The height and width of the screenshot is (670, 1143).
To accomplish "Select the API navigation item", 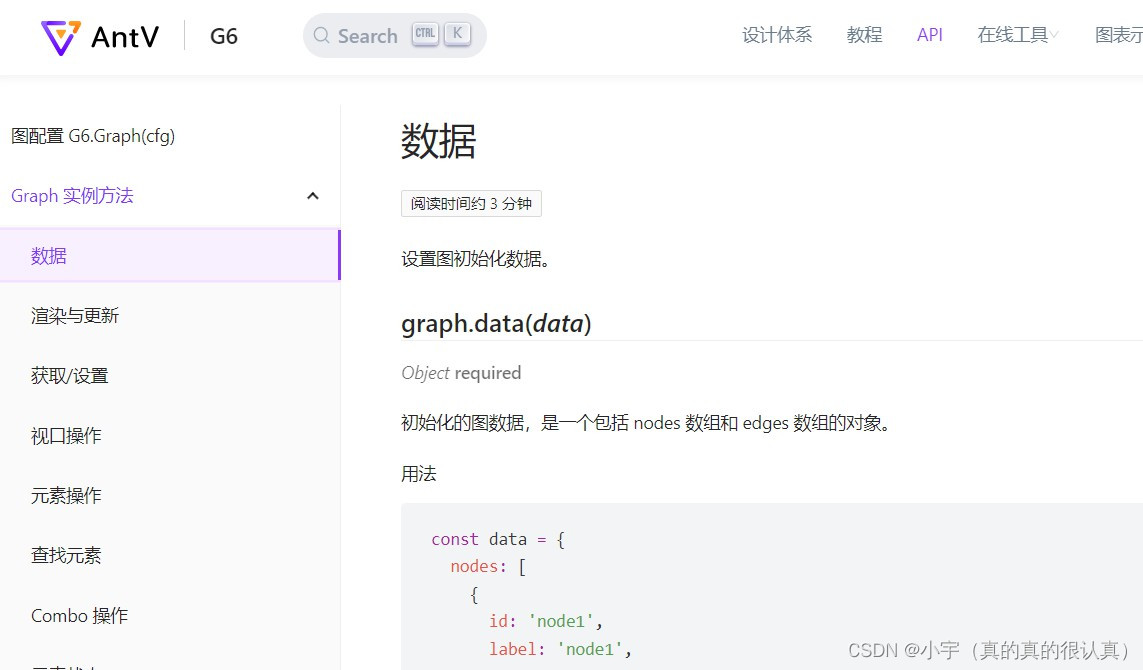I will coord(929,34).
